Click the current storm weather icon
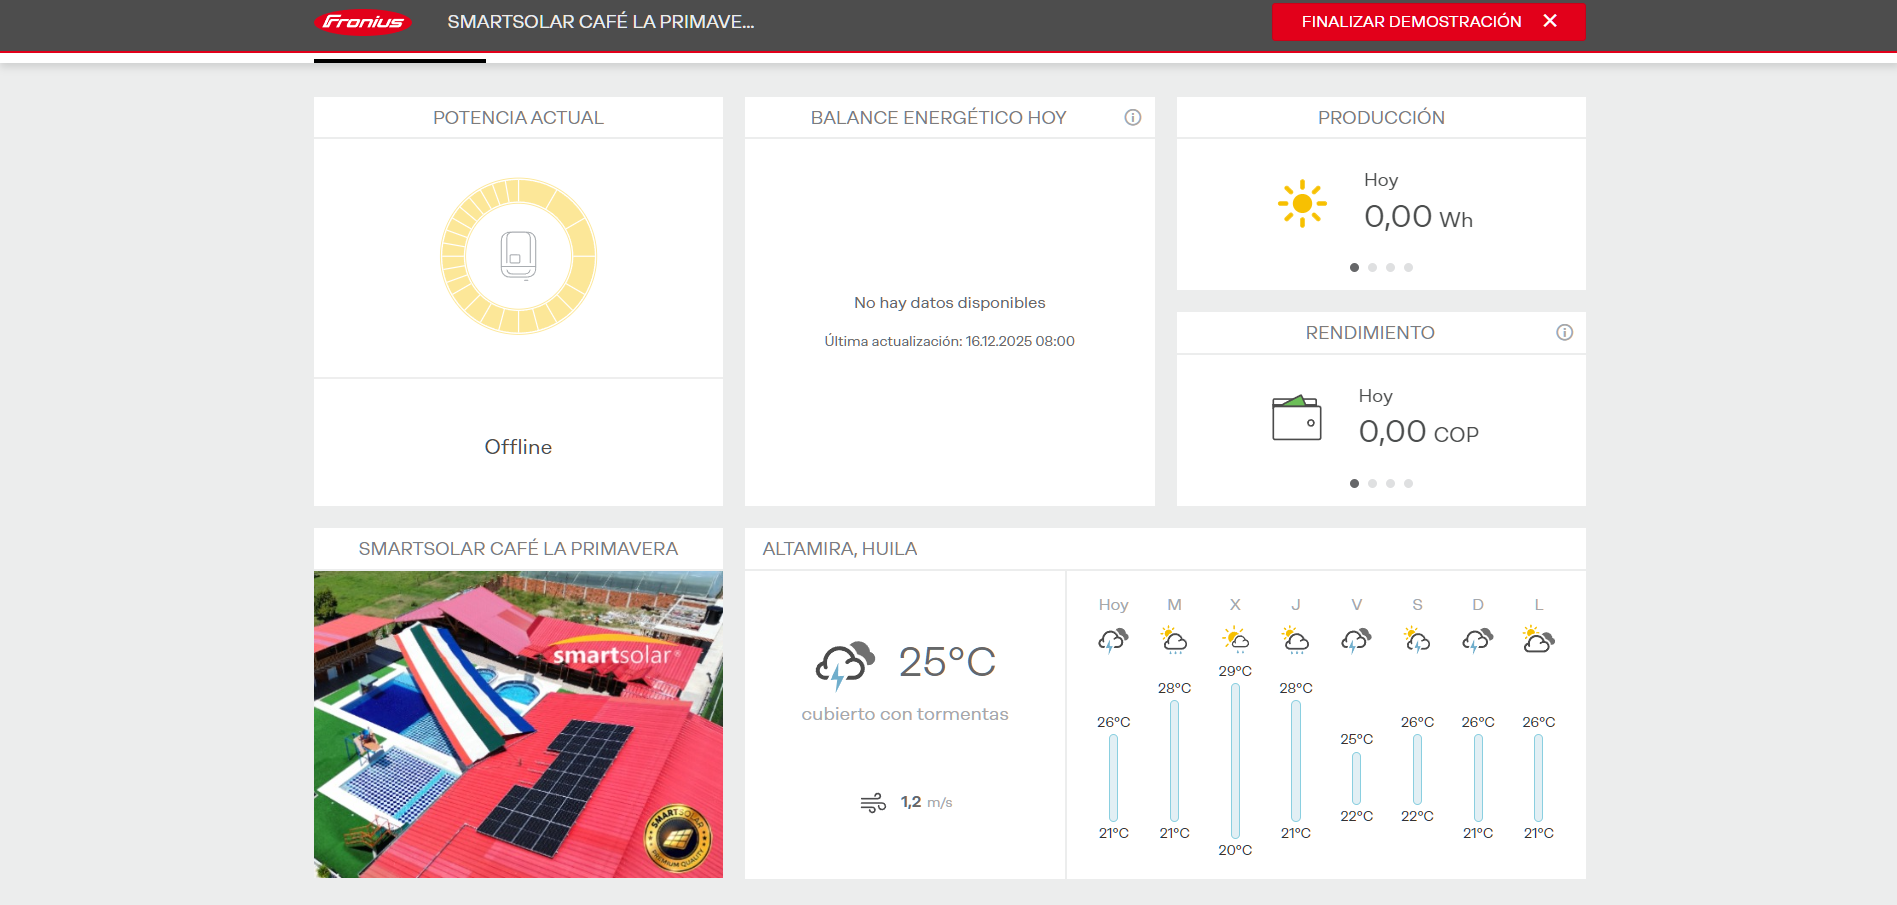1897x905 pixels. click(844, 665)
